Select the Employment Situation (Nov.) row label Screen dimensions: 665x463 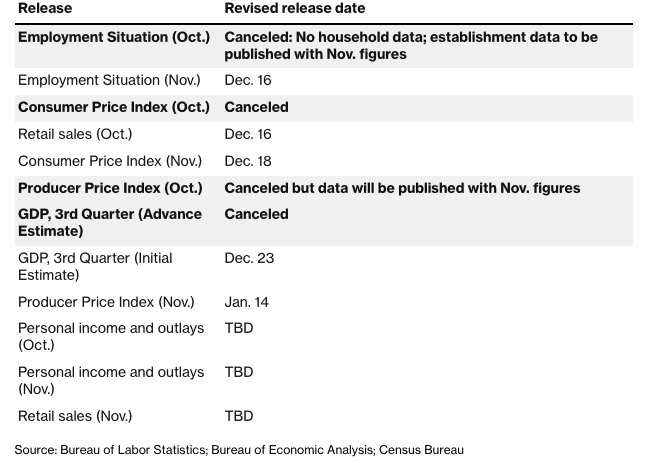pos(109,80)
